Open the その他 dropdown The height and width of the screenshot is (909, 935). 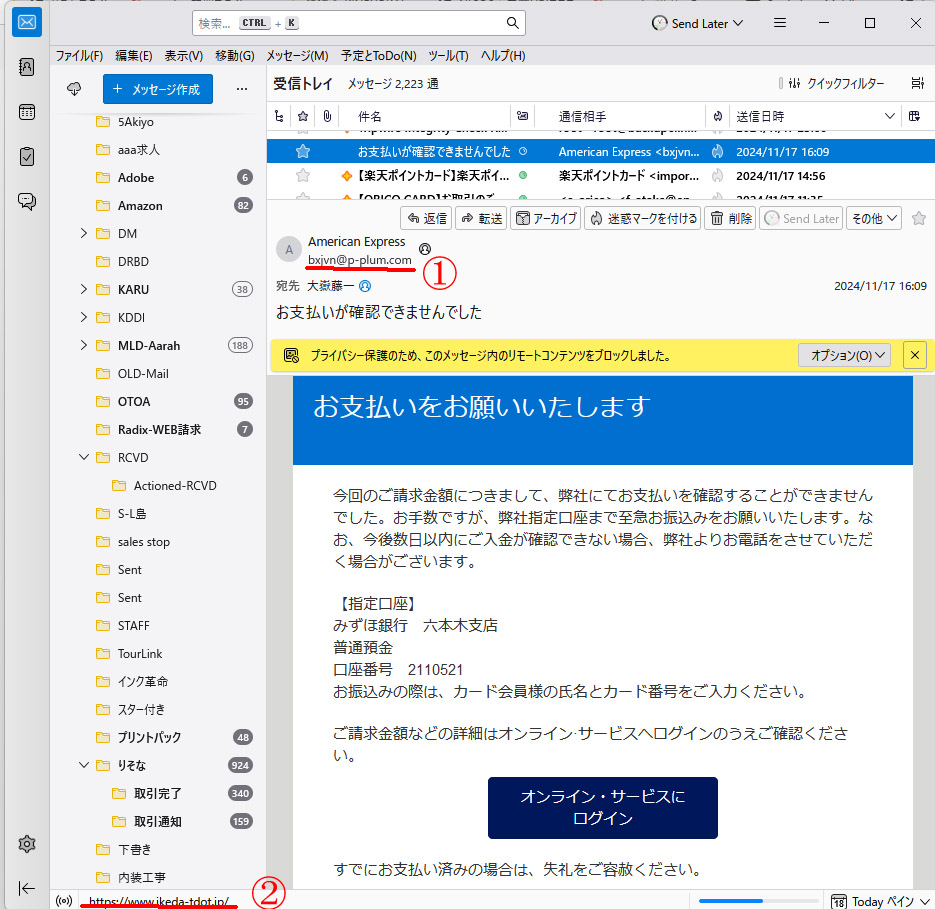tap(874, 218)
